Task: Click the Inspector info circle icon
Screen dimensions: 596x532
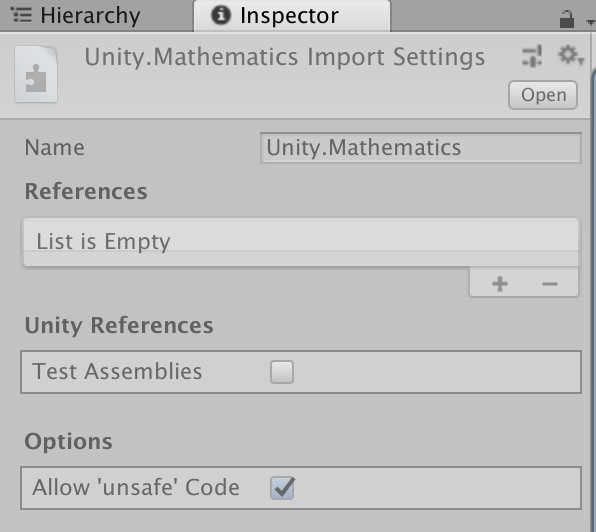Action: click(221, 15)
